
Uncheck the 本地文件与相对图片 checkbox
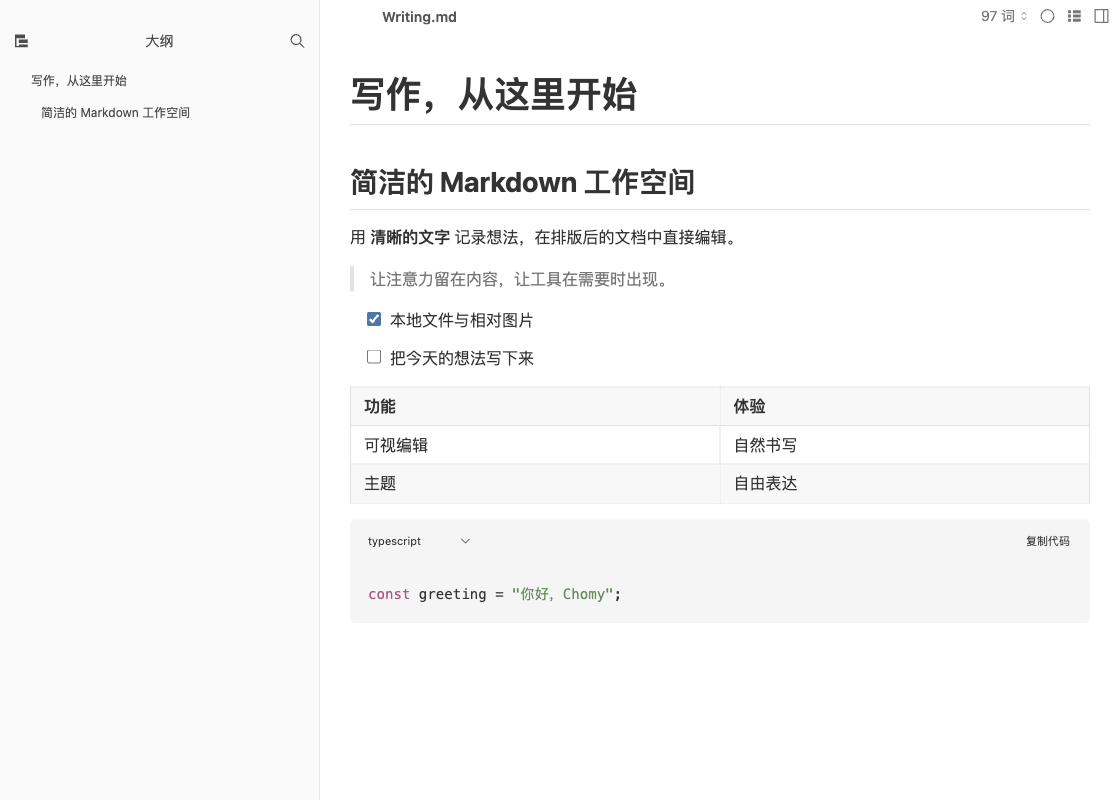[374, 319]
